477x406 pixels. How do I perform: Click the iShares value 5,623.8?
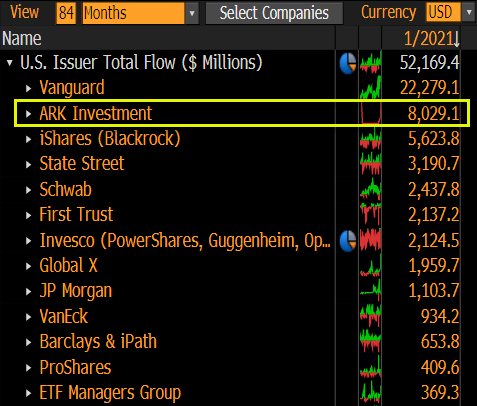[434, 139]
